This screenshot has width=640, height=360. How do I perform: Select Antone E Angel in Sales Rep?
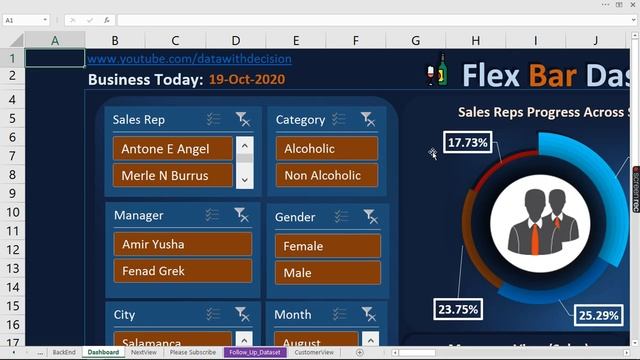click(x=173, y=149)
